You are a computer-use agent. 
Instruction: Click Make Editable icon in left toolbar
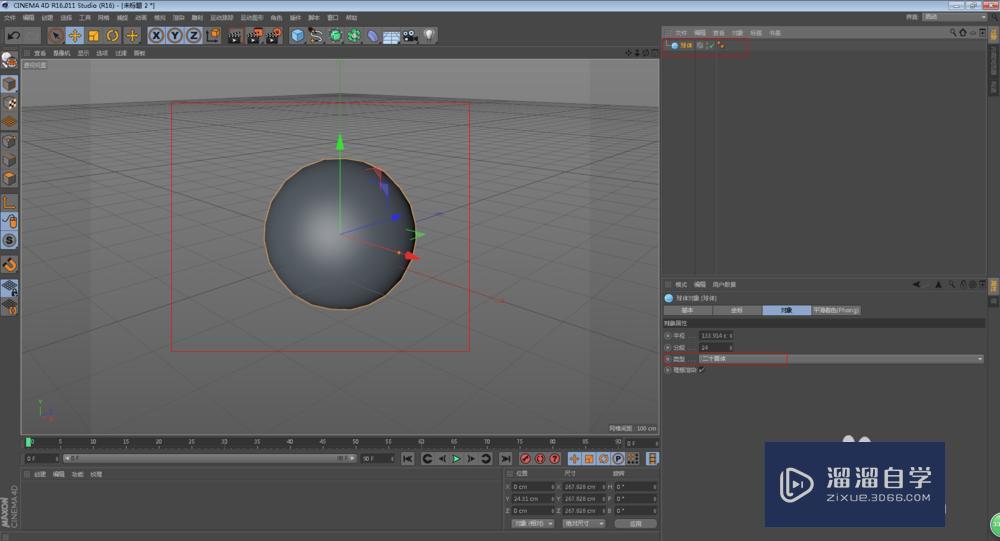point(9,61)
